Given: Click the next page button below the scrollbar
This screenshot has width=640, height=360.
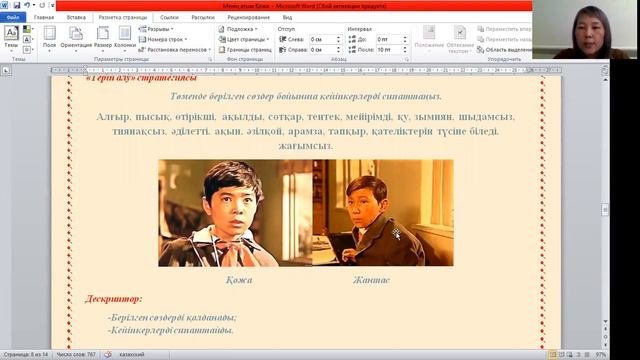Looking at the screenshot, I should pyautogui.click(x=605, y=345).
